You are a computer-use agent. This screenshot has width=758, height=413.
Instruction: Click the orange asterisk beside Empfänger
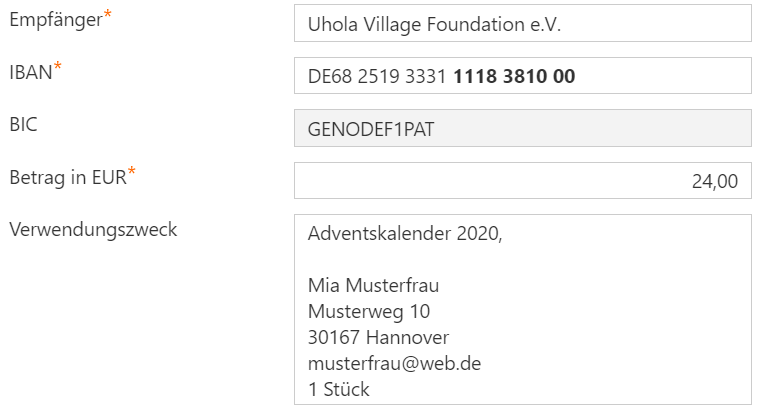click(107, 14)
